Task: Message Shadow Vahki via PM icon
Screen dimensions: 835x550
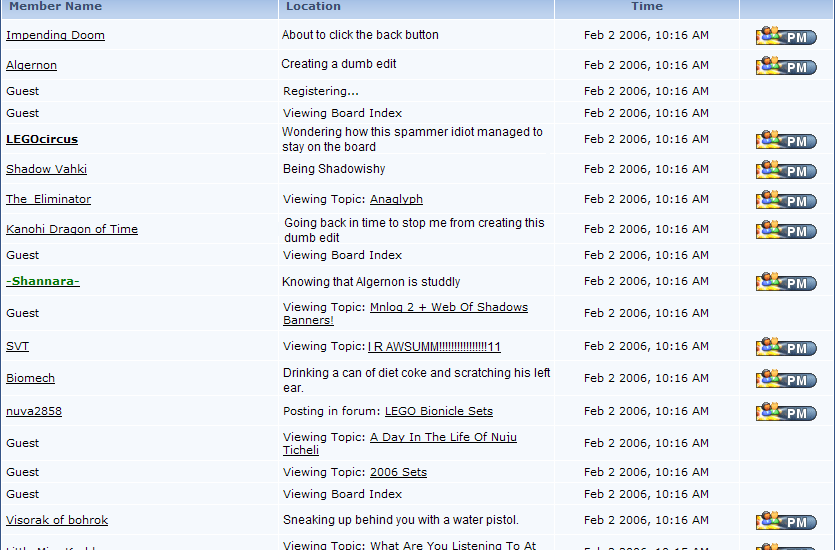Action: click(786, 169)
